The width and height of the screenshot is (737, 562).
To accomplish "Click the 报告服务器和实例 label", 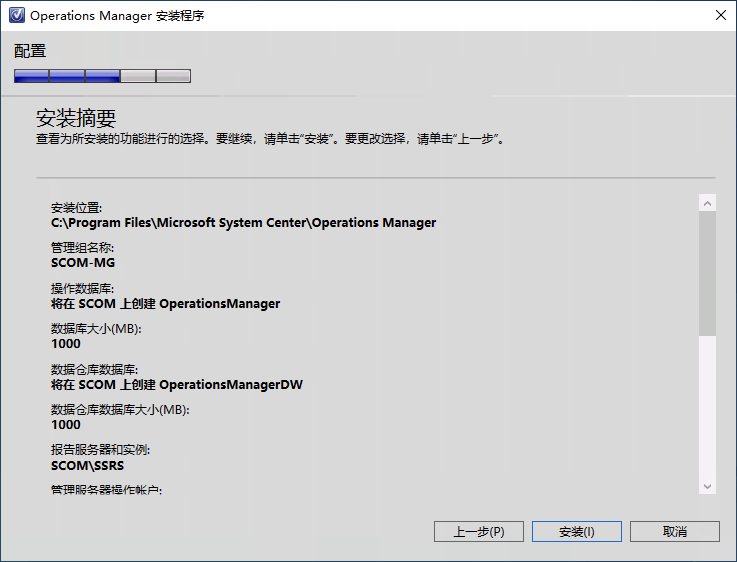I will tap(101, 450).
